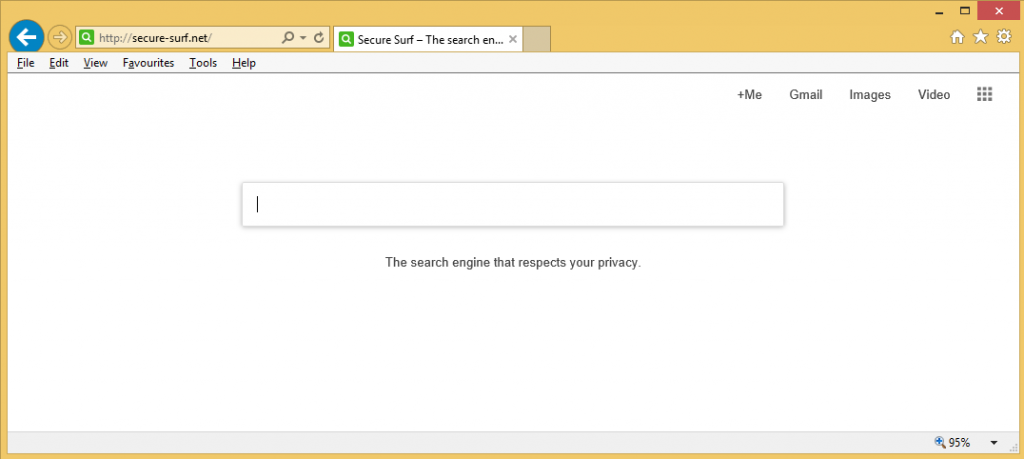The image size is (1024, 459).
Task: Open the zoom level dropdown arrow
Action: click(x=994, y=442)
